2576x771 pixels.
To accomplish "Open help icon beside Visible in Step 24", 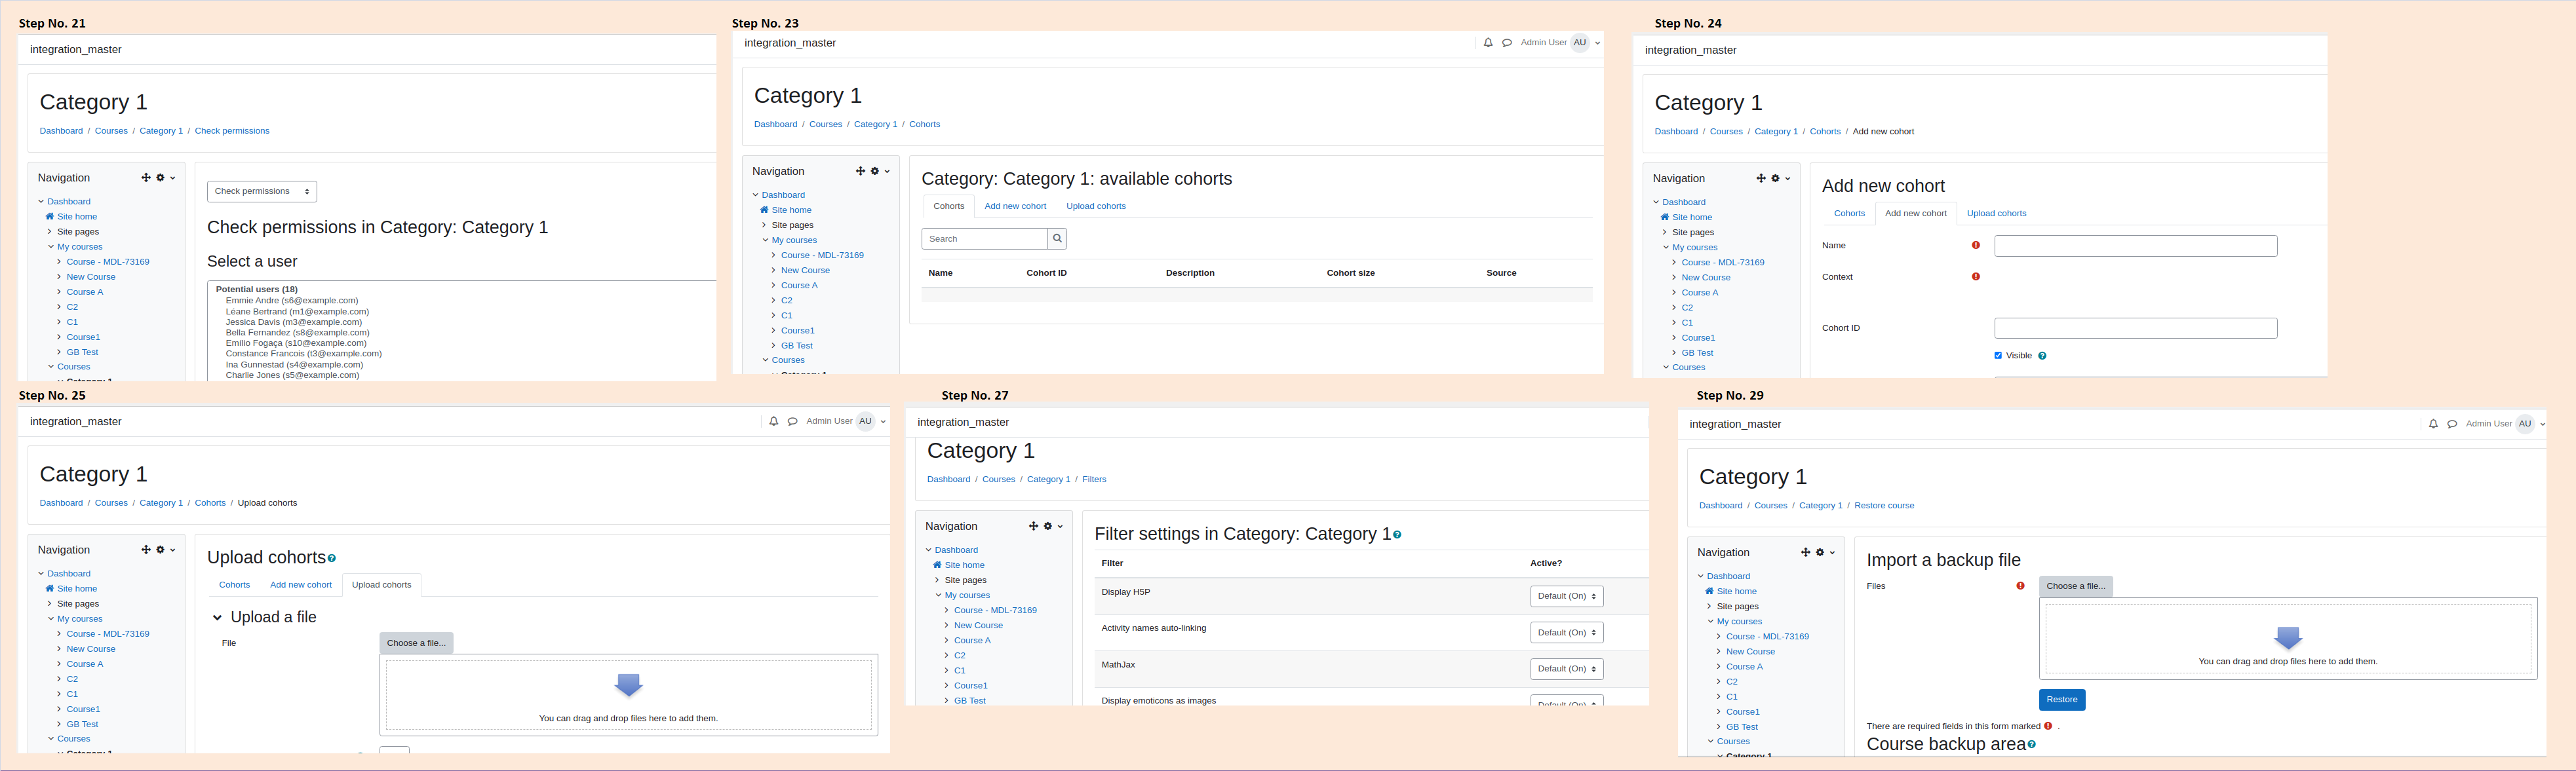I will [2042, 356].
